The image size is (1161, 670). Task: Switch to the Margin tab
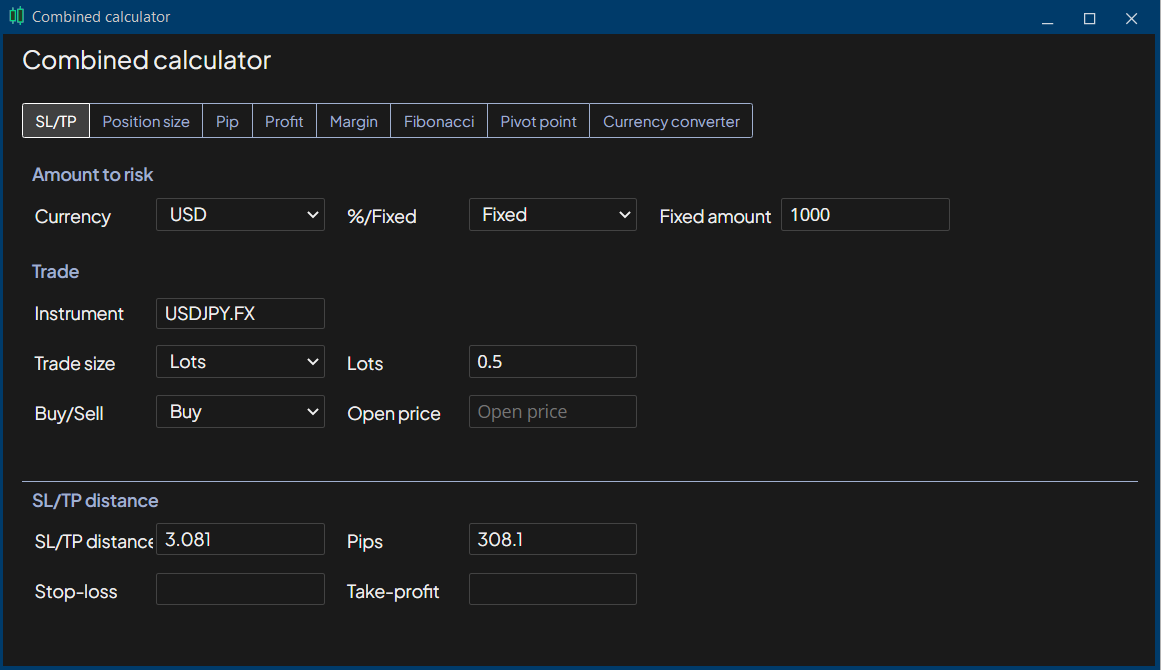point(353,120)
